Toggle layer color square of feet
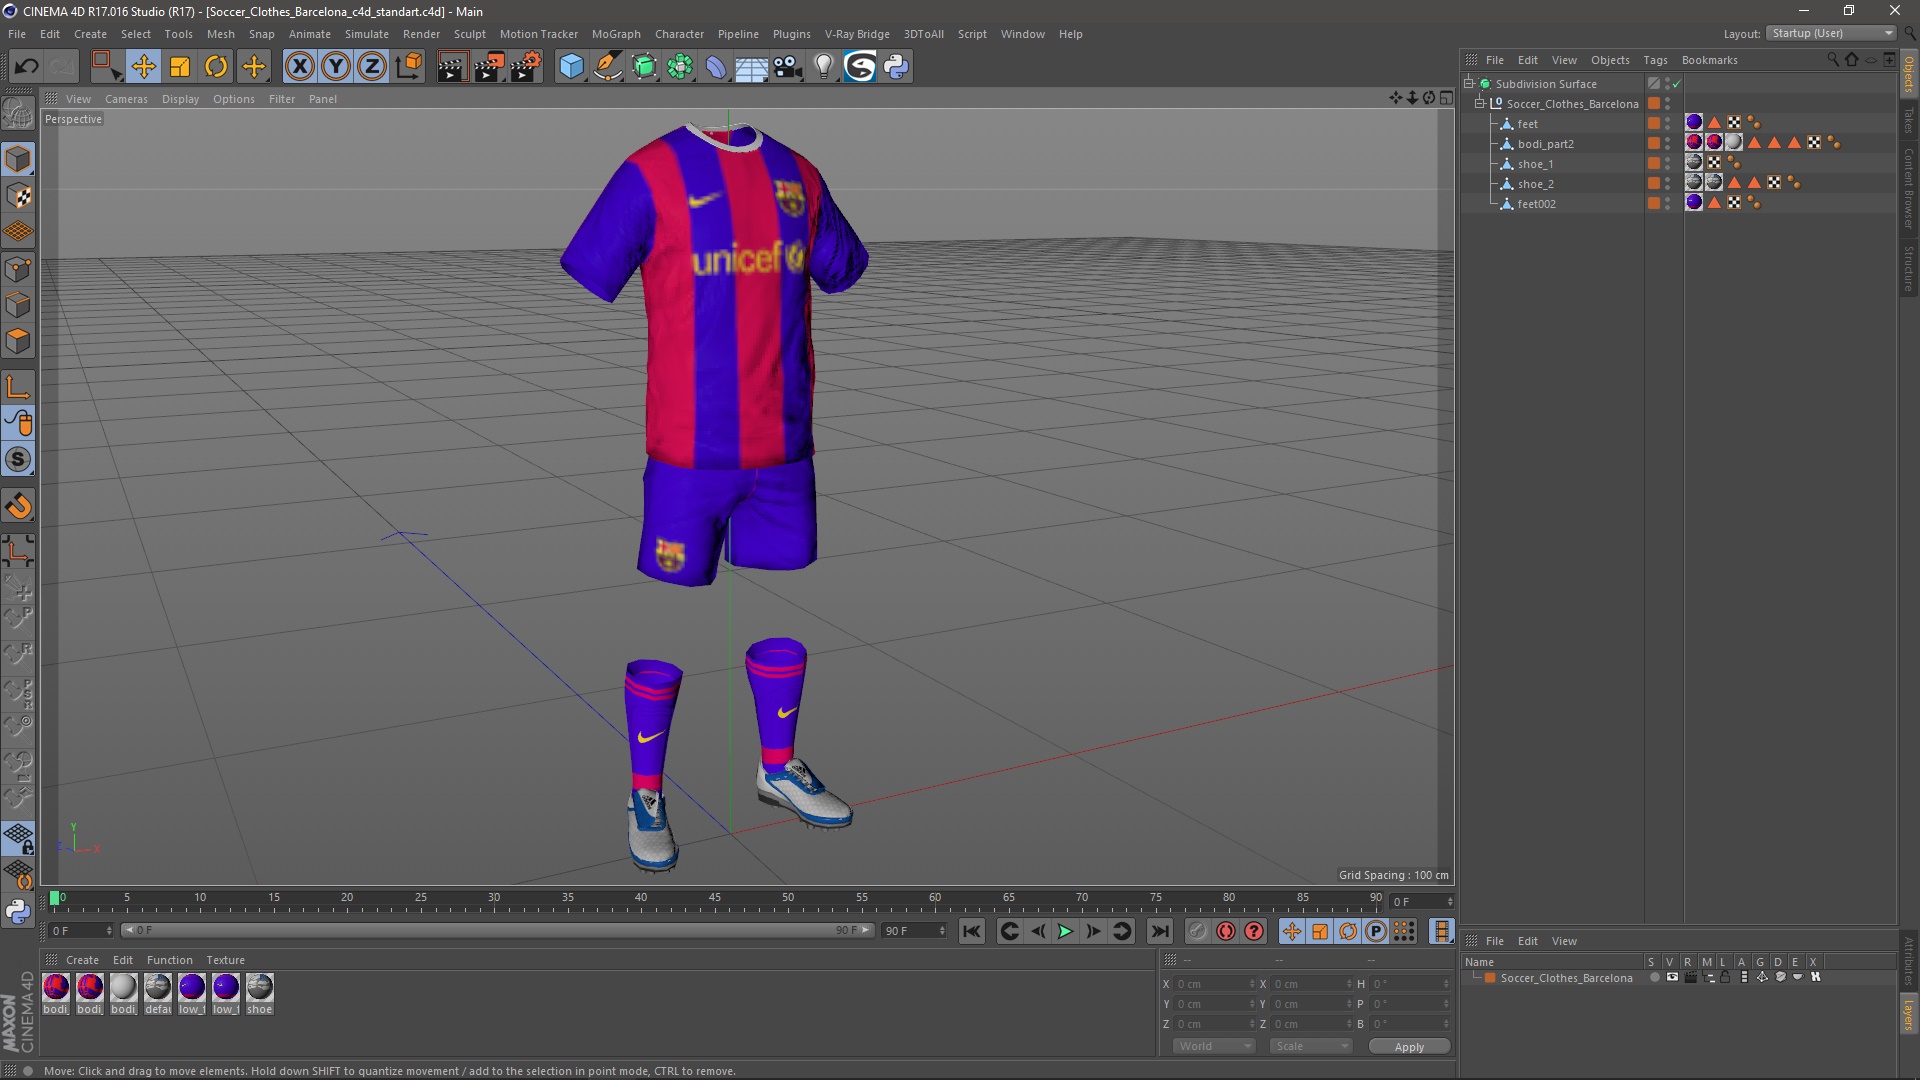This screenshot has height=1080, width=1920. coord(1654,123)
